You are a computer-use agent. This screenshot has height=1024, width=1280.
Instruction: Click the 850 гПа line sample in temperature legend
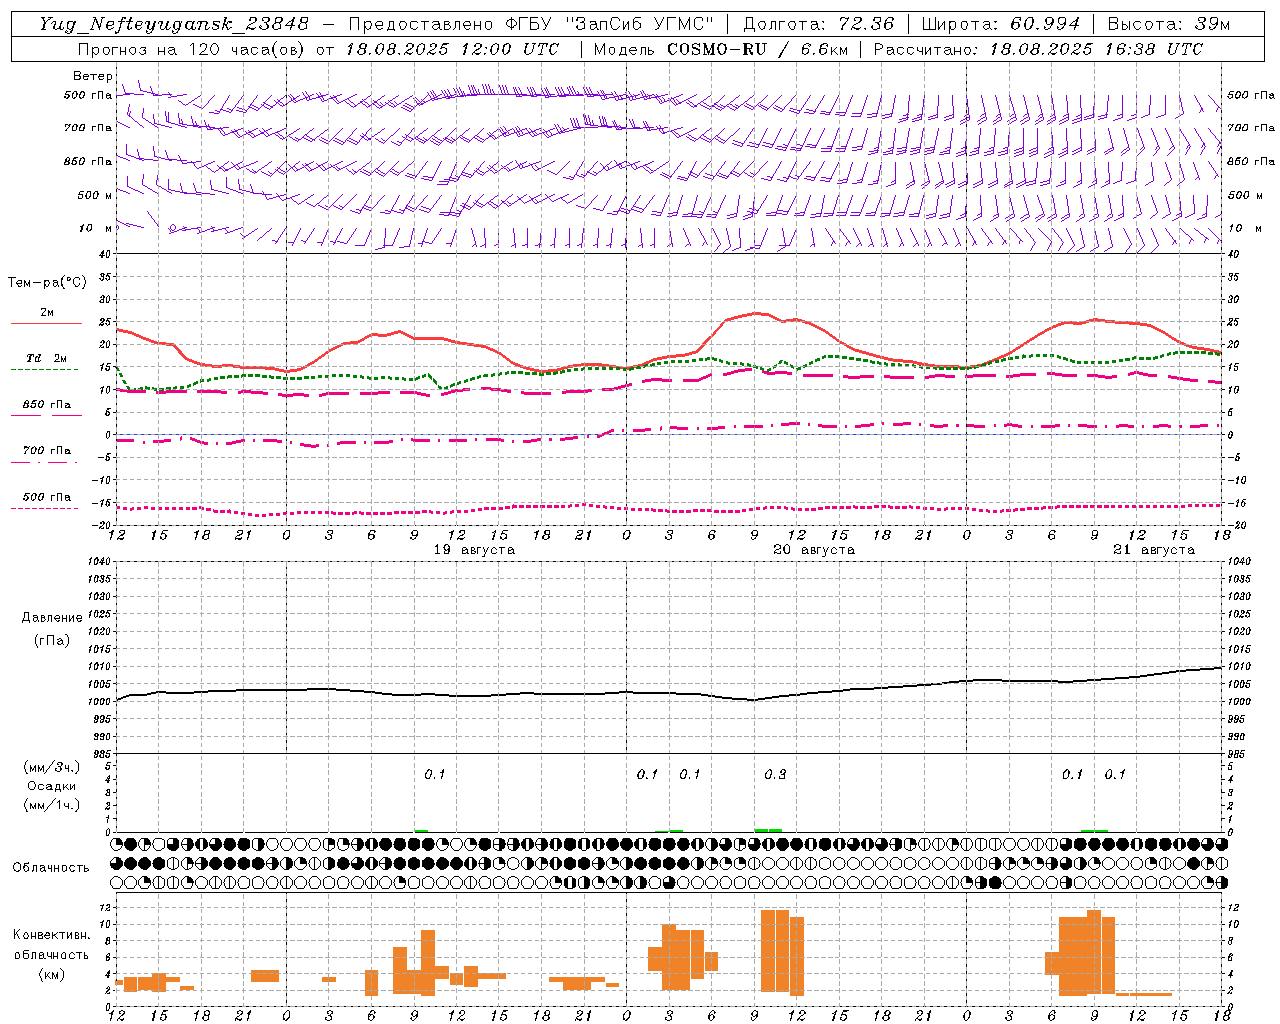coord(46,415)
